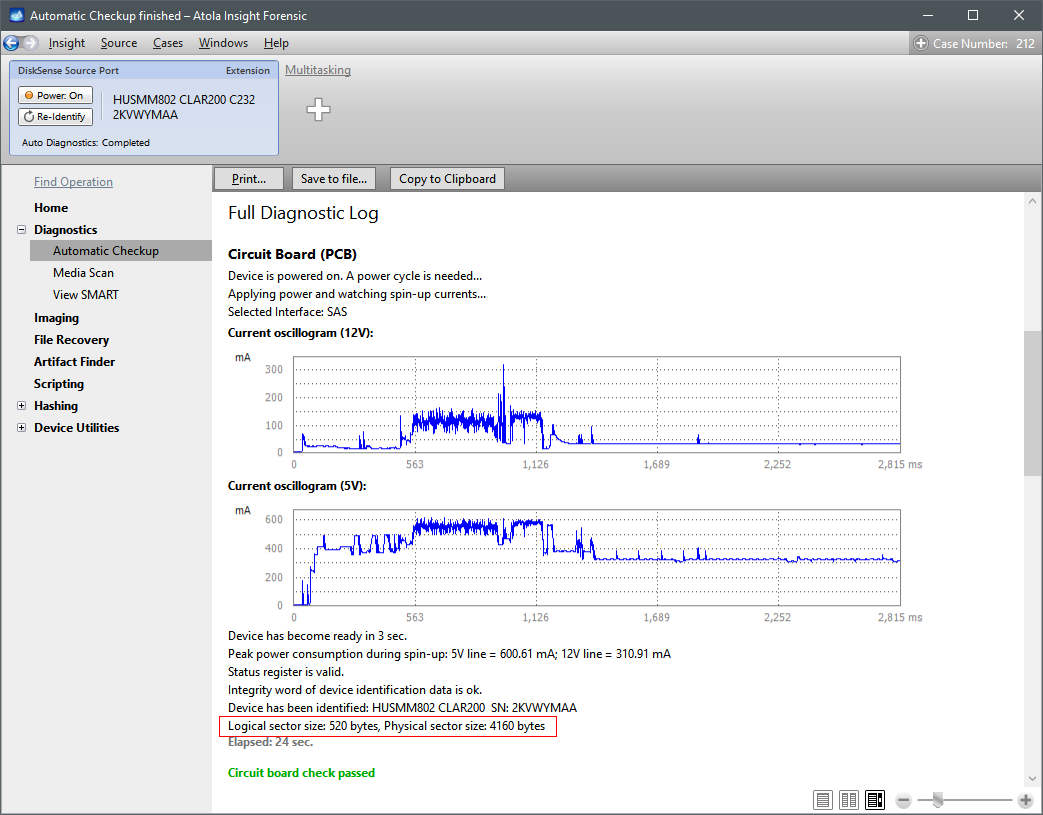Open the Insight menu

[67, 43]
